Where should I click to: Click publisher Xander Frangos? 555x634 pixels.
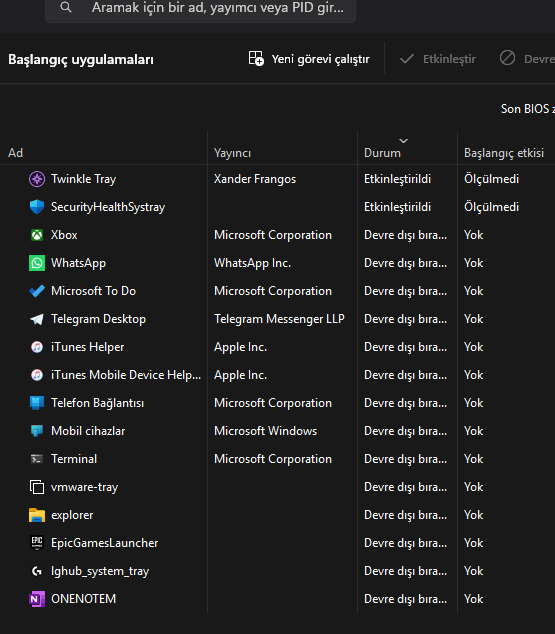[x=255, y=179]
